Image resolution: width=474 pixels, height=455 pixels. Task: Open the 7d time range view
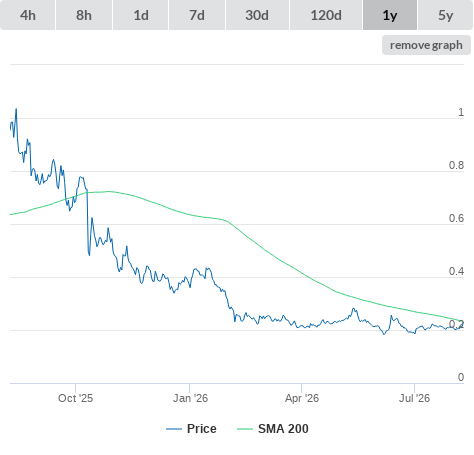tap(197, 15)
